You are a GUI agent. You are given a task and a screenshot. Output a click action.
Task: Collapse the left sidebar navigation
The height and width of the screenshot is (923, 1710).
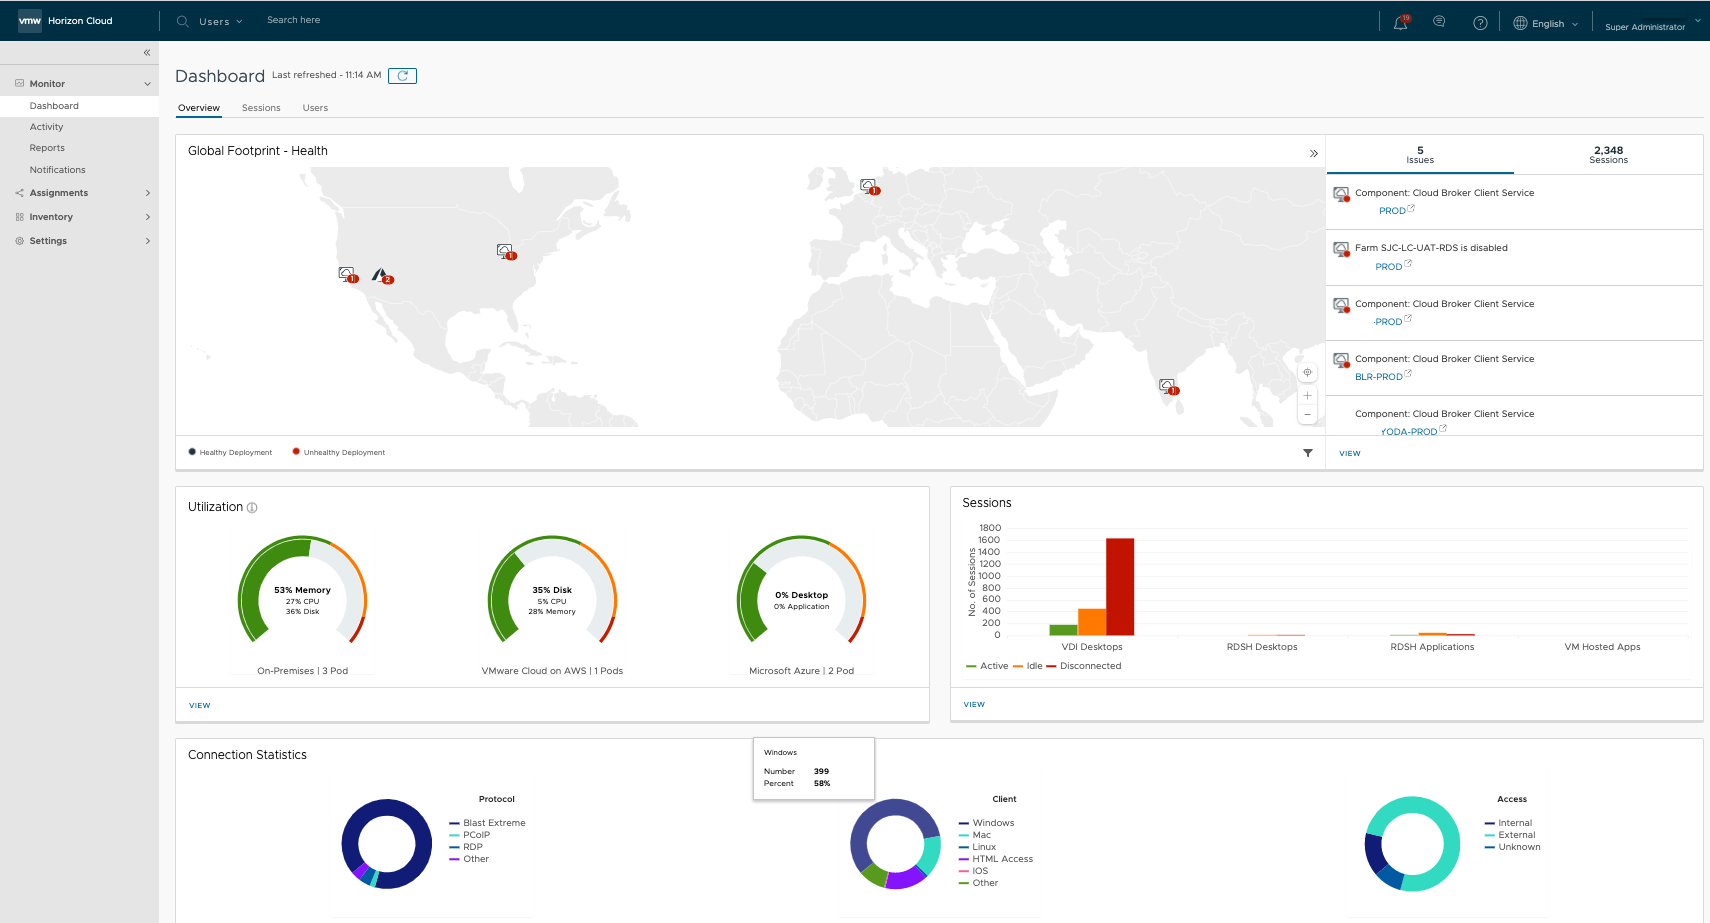tap(147, 53)
